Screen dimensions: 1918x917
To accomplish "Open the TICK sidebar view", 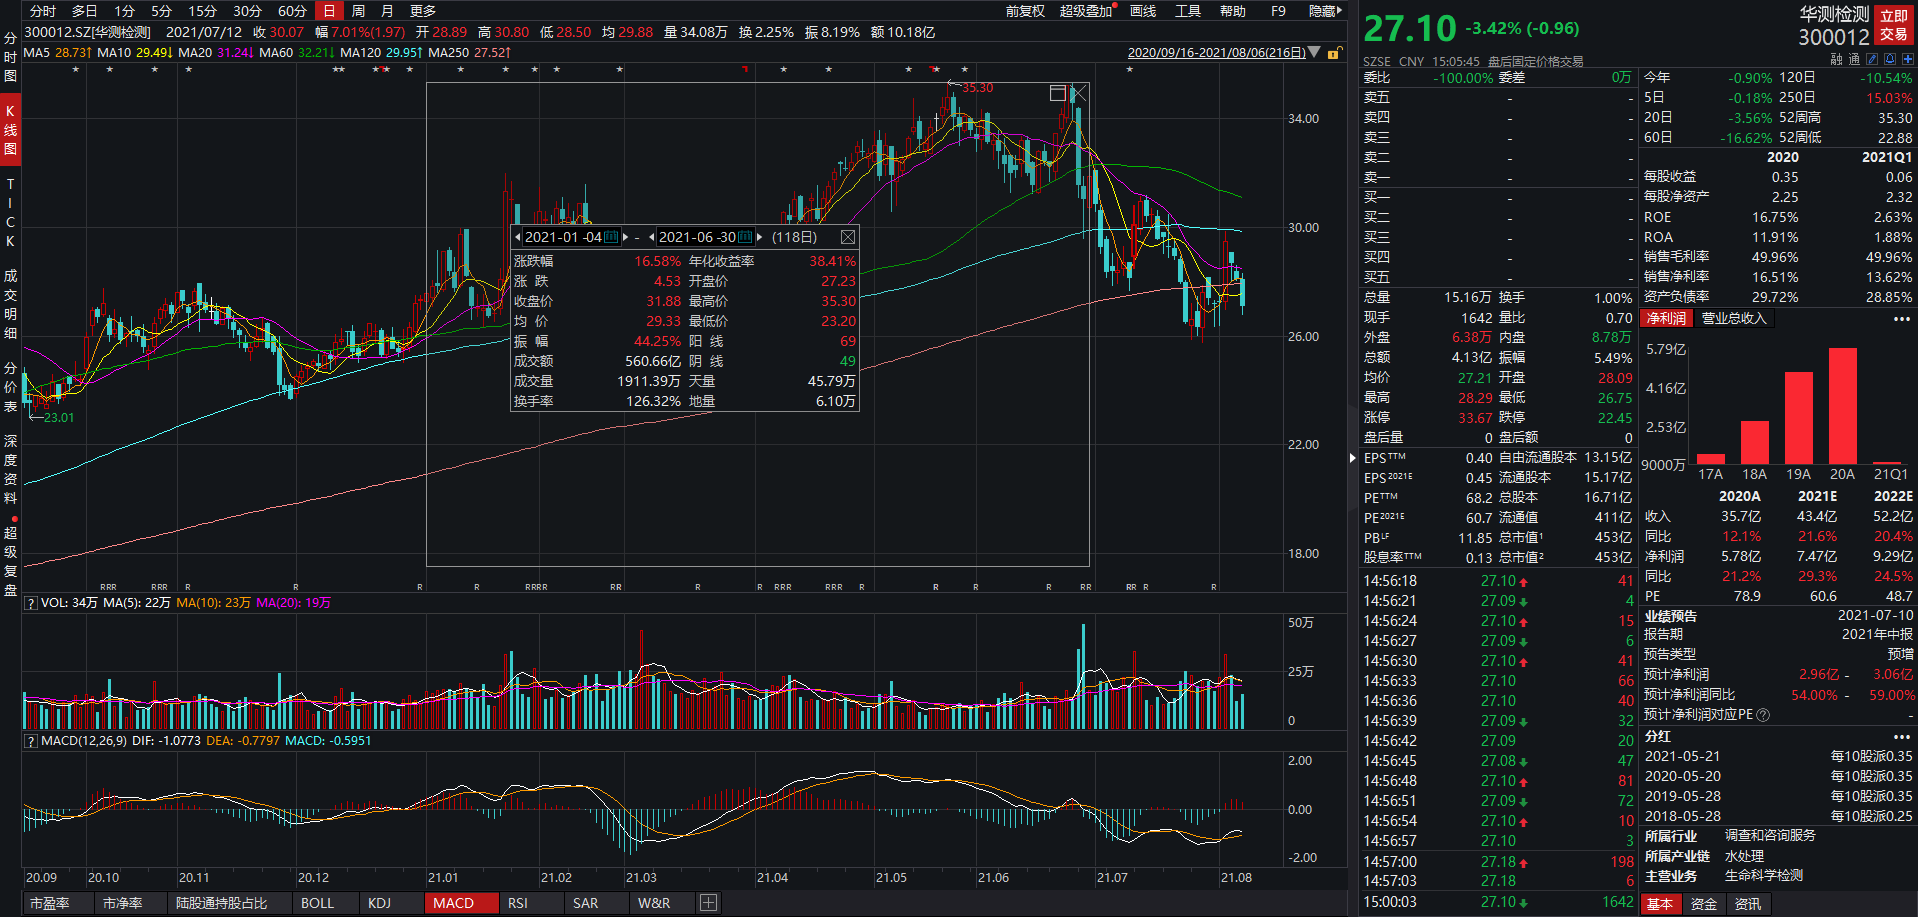I will pyautogui.click(x=10, y=213).
